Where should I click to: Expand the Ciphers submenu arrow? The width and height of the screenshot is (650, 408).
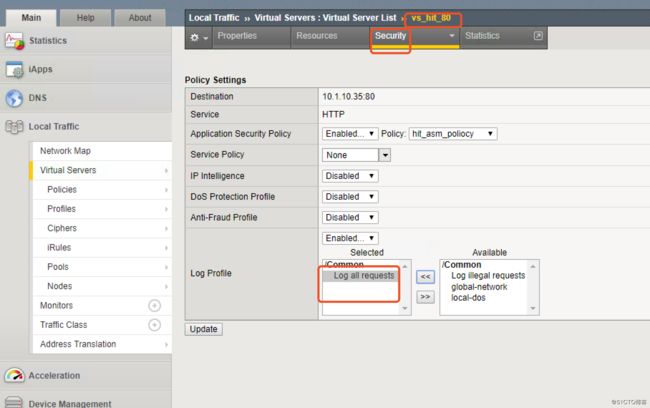coord(166,228)
